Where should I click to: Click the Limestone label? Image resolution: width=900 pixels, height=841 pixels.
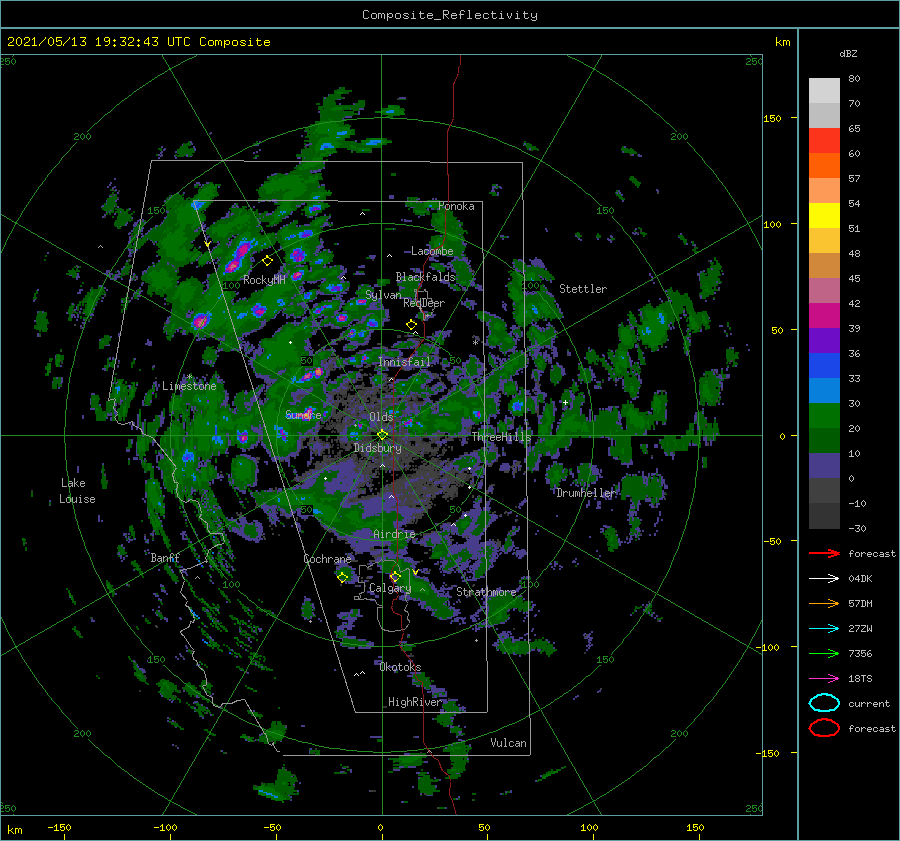tap(189, 386)
